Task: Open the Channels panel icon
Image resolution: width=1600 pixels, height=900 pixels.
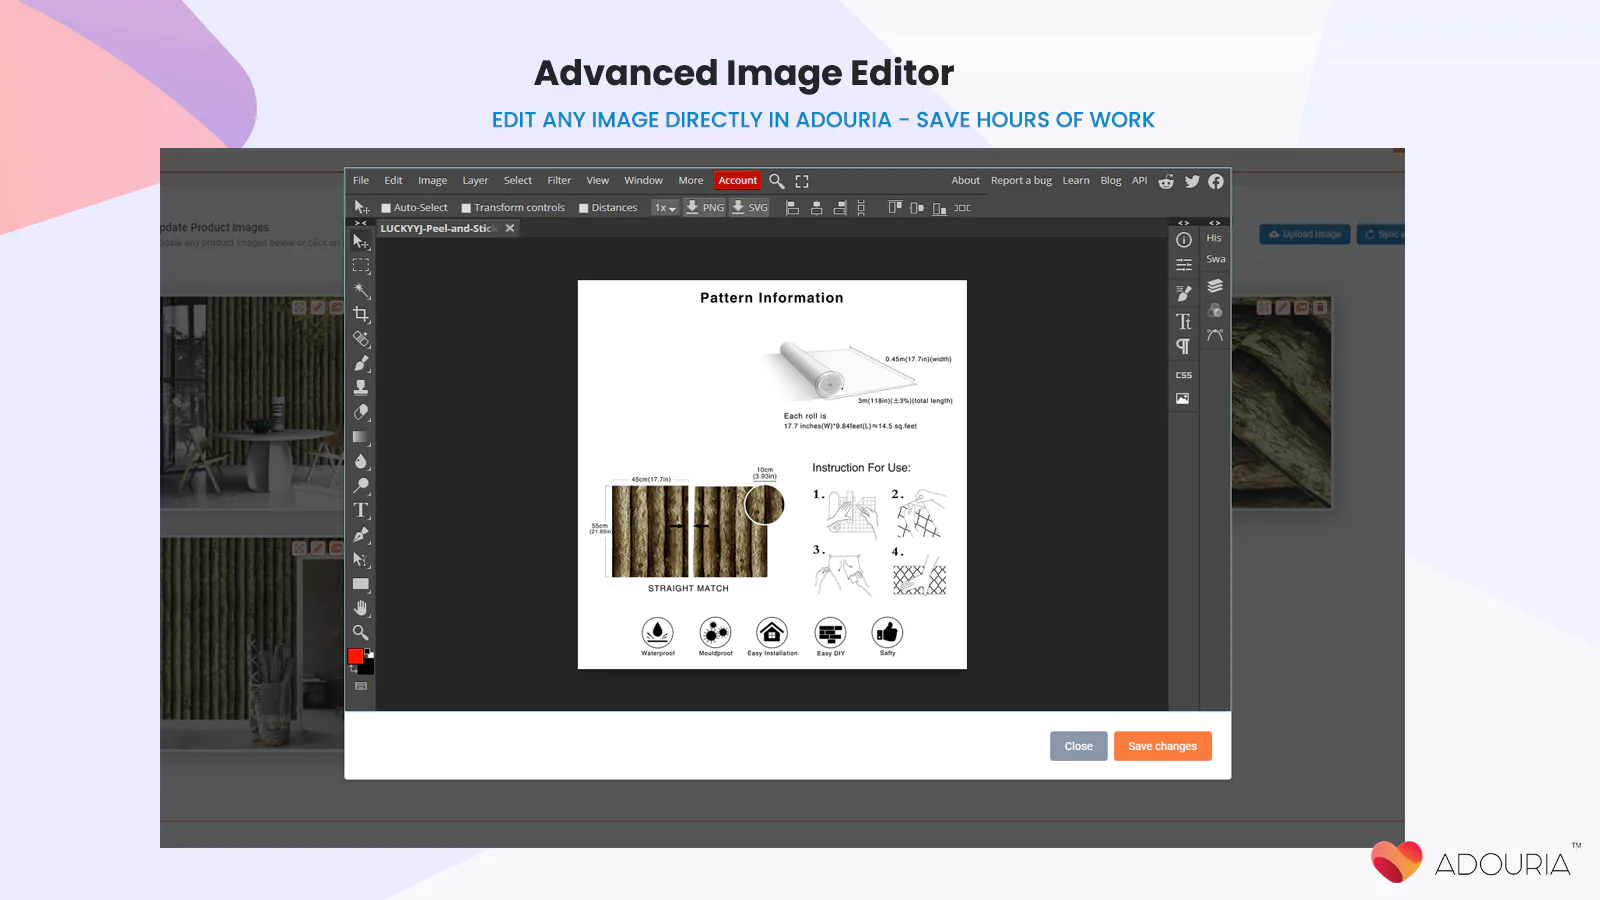Action: [1215, 311]
